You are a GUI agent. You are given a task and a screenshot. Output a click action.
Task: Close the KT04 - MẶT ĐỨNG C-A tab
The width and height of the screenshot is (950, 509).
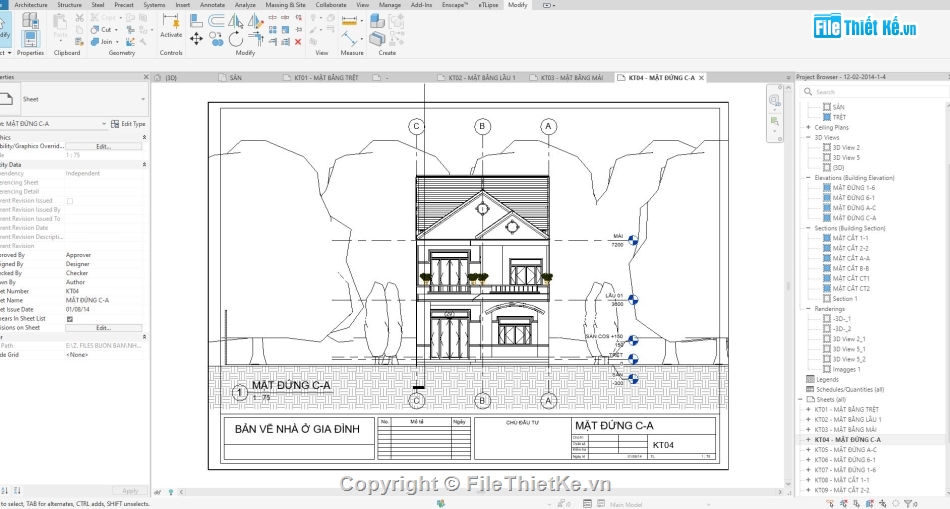pos(701,78)
